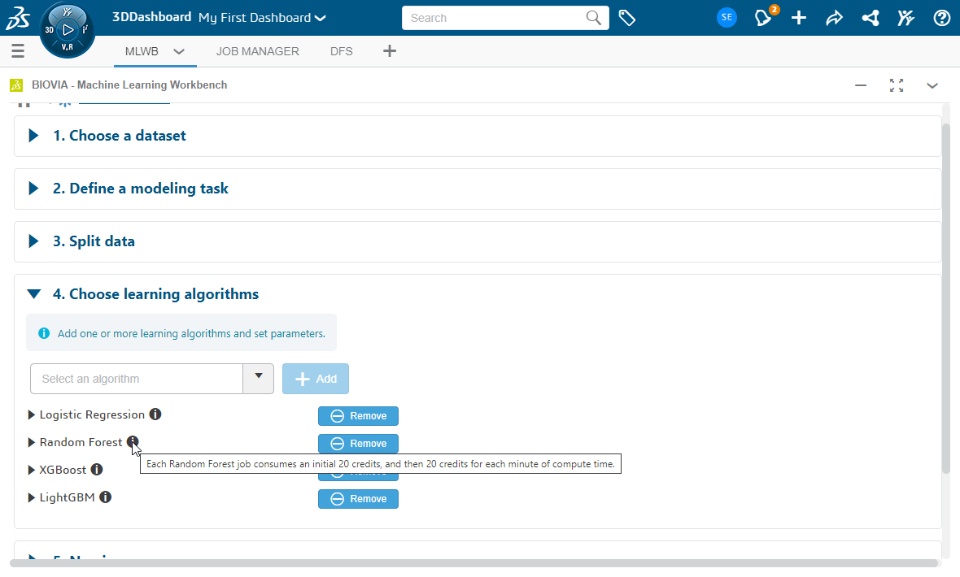Minimize the Machine Learning Workbench widget
960x577 pixels.
861,85
